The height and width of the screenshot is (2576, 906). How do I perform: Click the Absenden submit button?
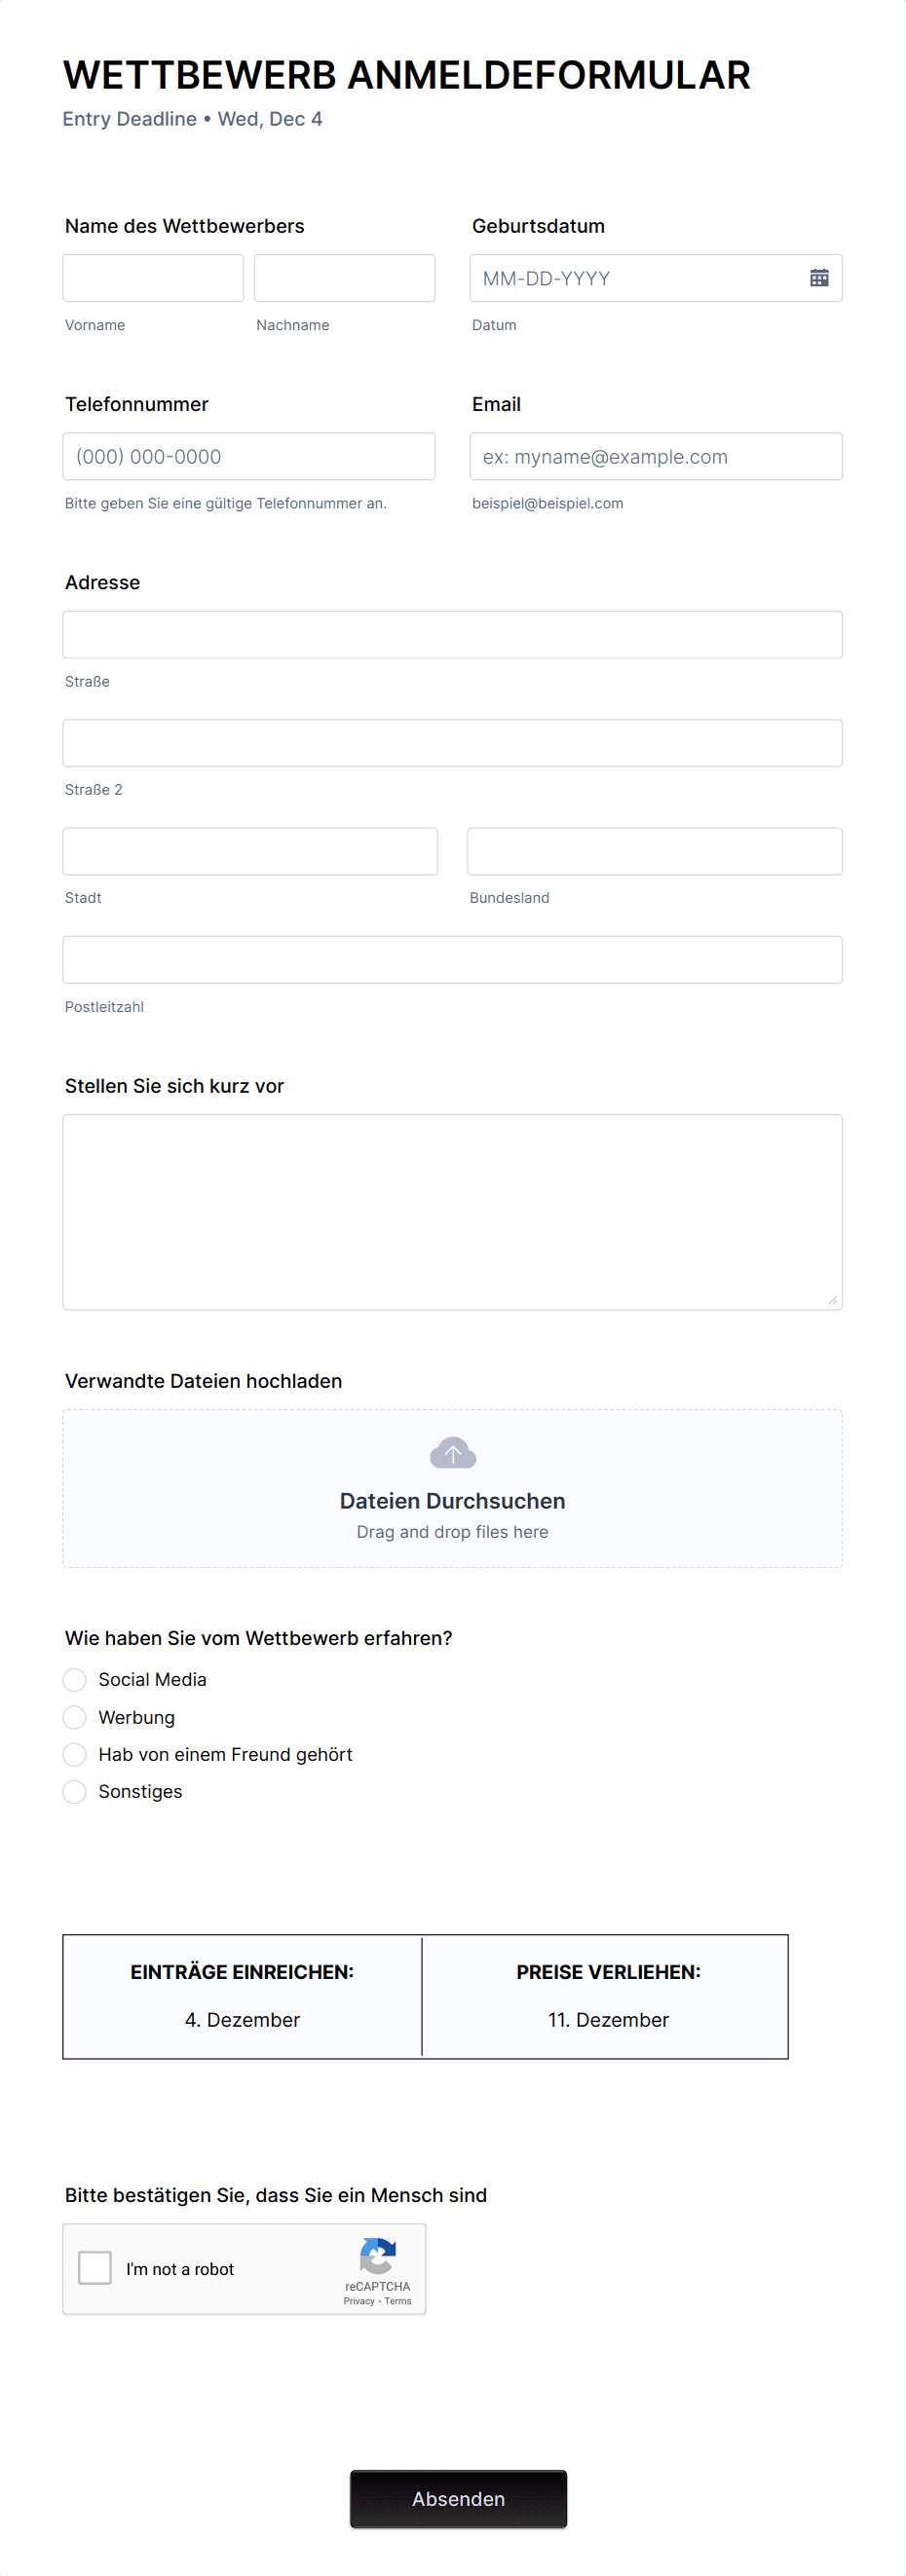tap(458, 2498)
